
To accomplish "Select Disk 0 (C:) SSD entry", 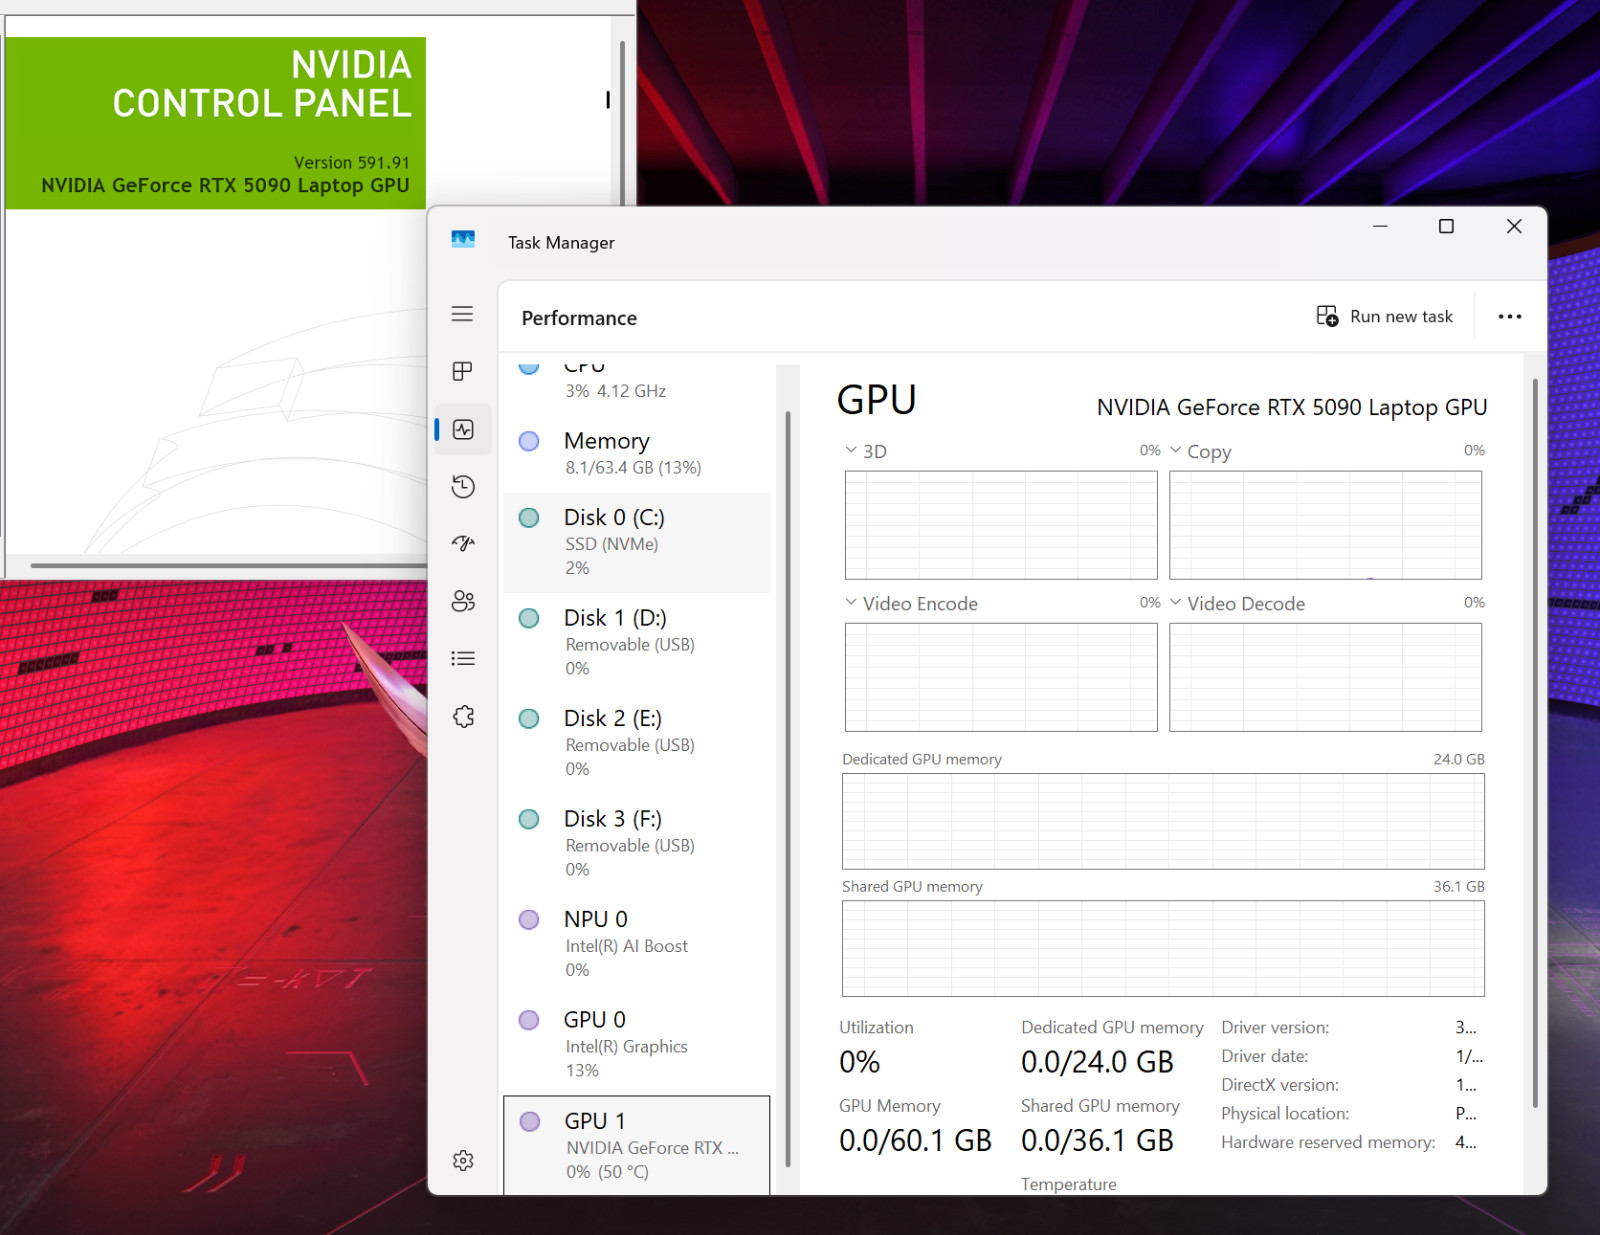I will pos(637,542).
